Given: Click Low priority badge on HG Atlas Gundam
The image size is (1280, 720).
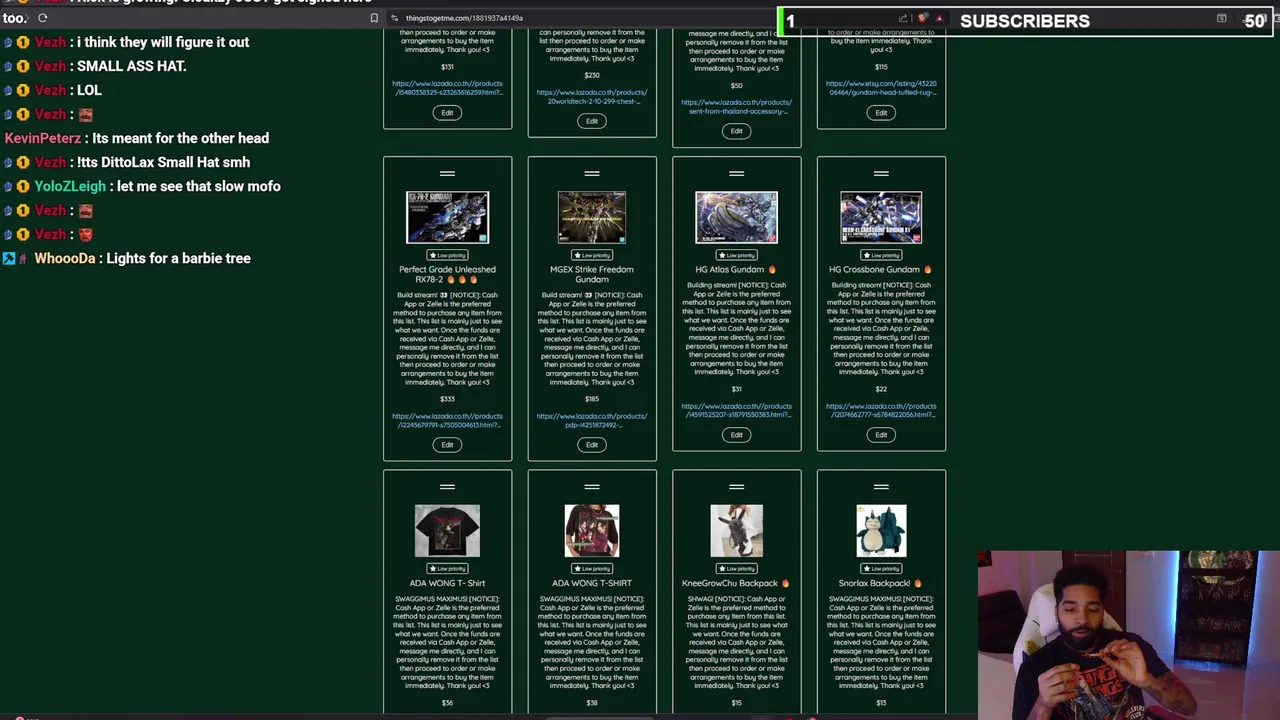Looking at the screenshot, I should 736,255.
